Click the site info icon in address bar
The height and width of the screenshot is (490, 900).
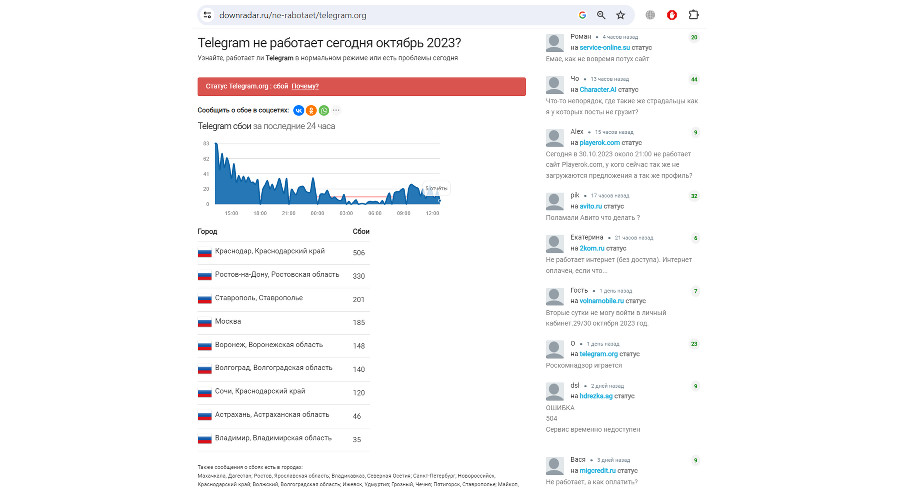(206, 15)
